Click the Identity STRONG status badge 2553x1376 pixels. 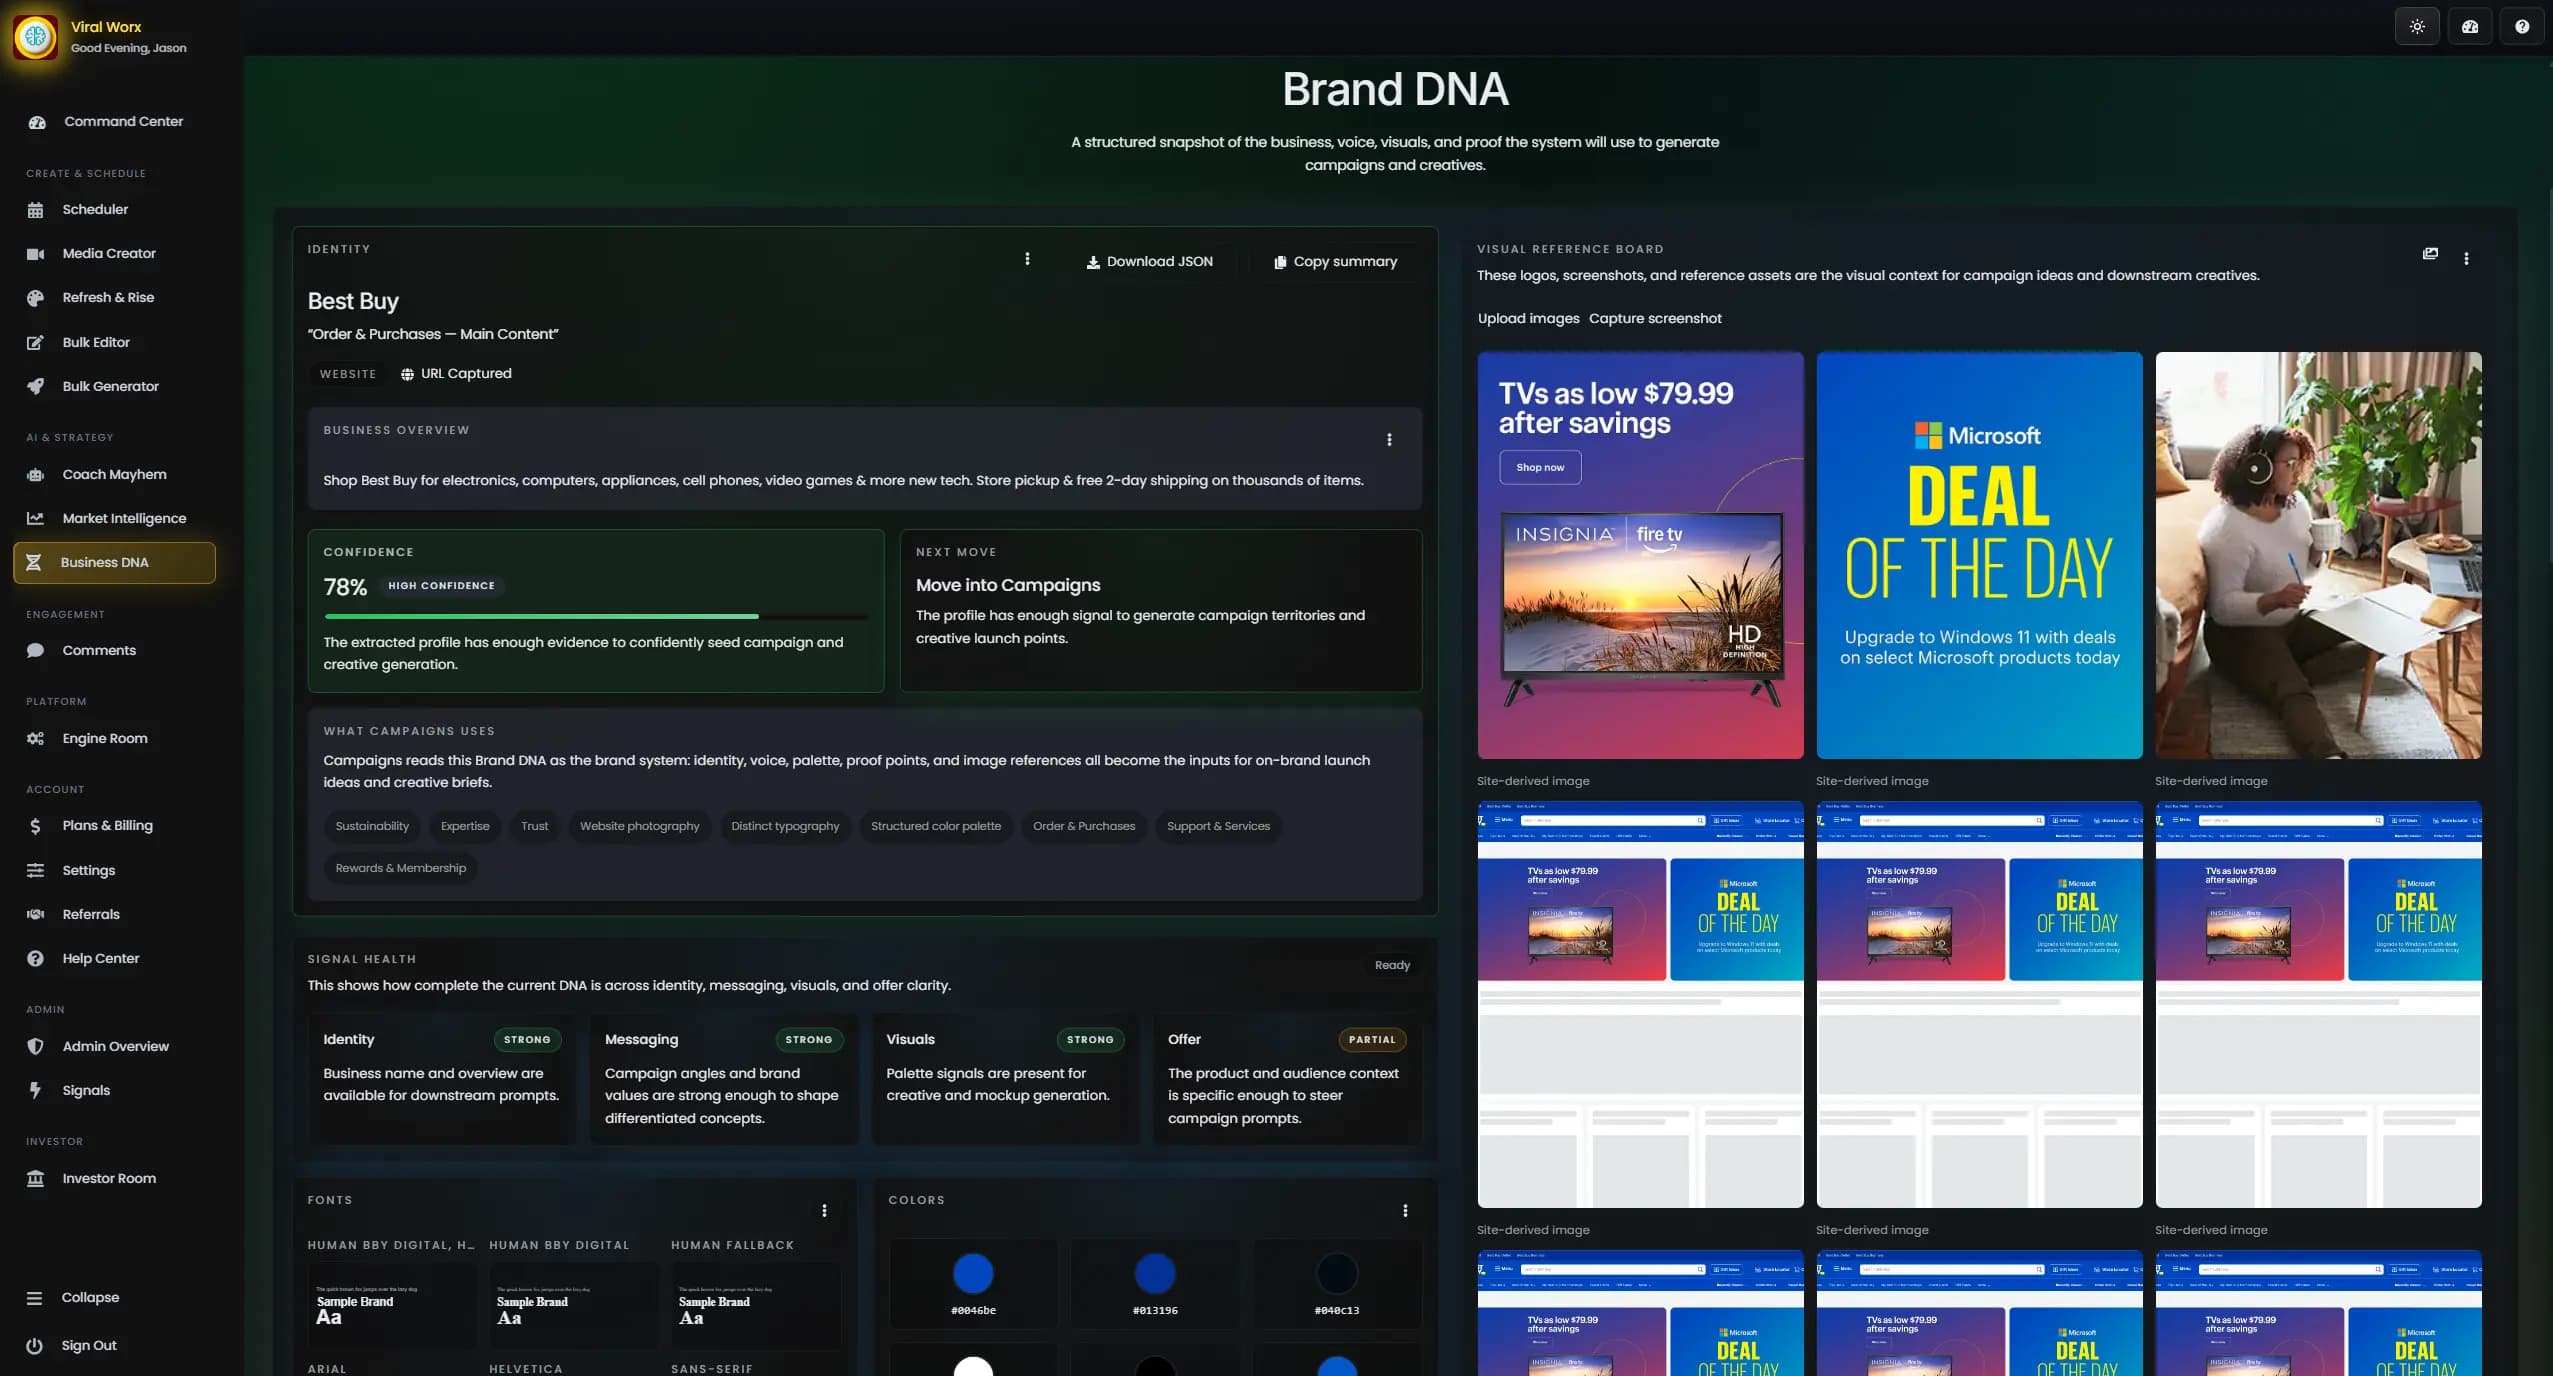pos(527,1040)
